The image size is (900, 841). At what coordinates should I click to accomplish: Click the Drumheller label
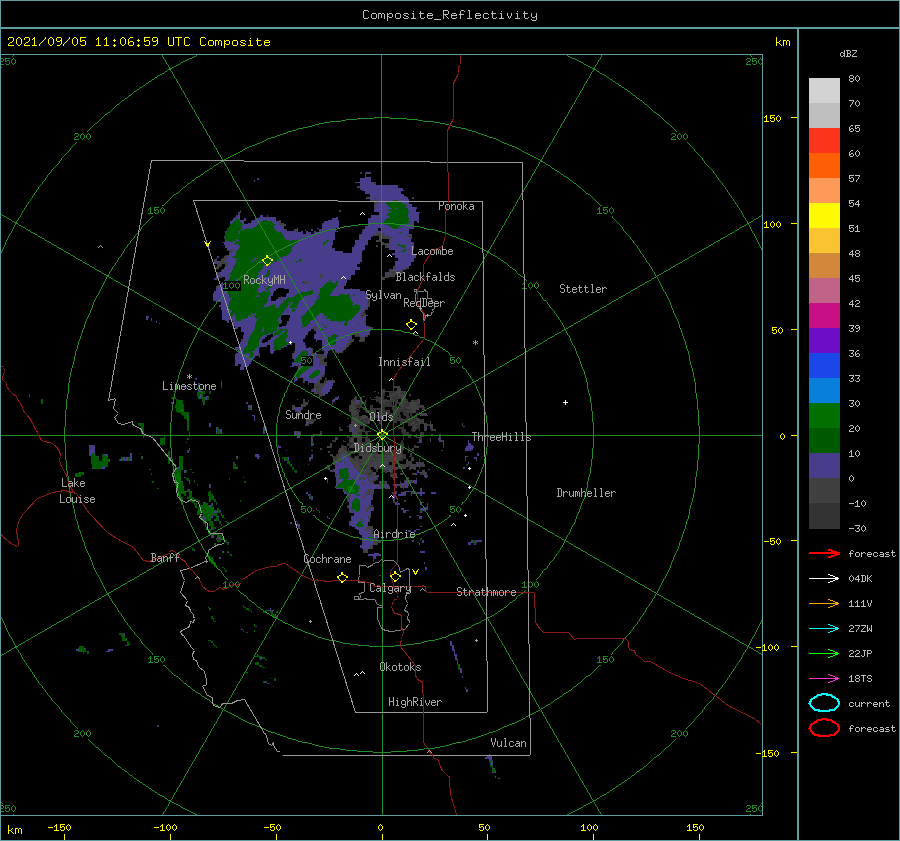point(586,493)
